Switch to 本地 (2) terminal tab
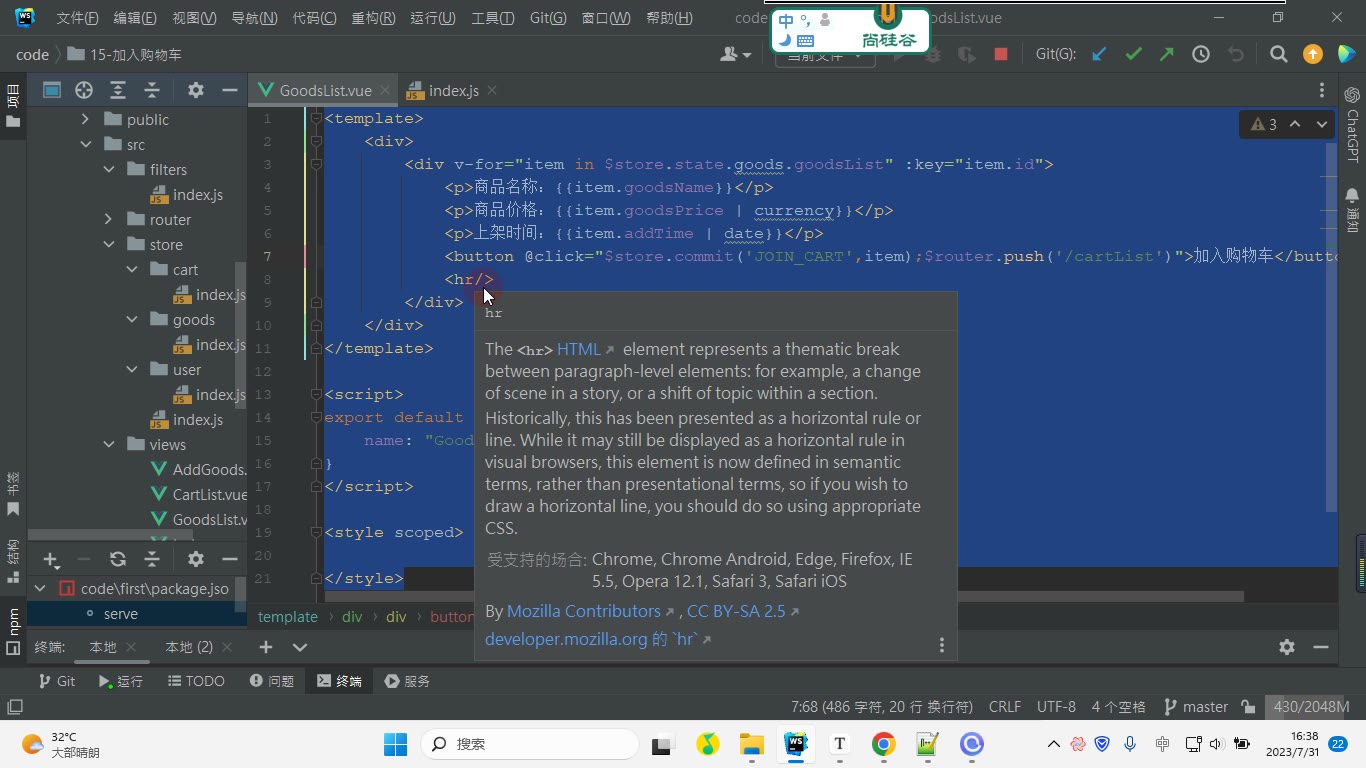 189,647
